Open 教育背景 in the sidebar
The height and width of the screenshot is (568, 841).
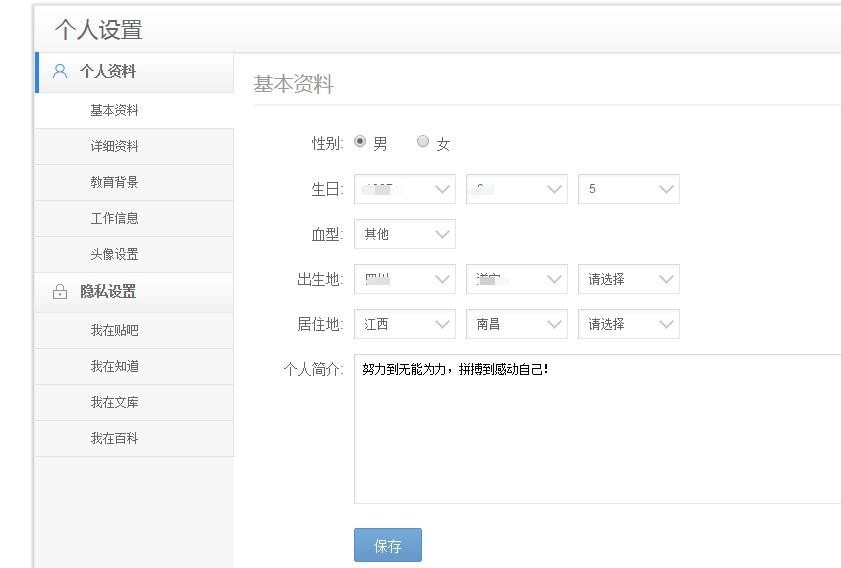click(x=134, y=182)
